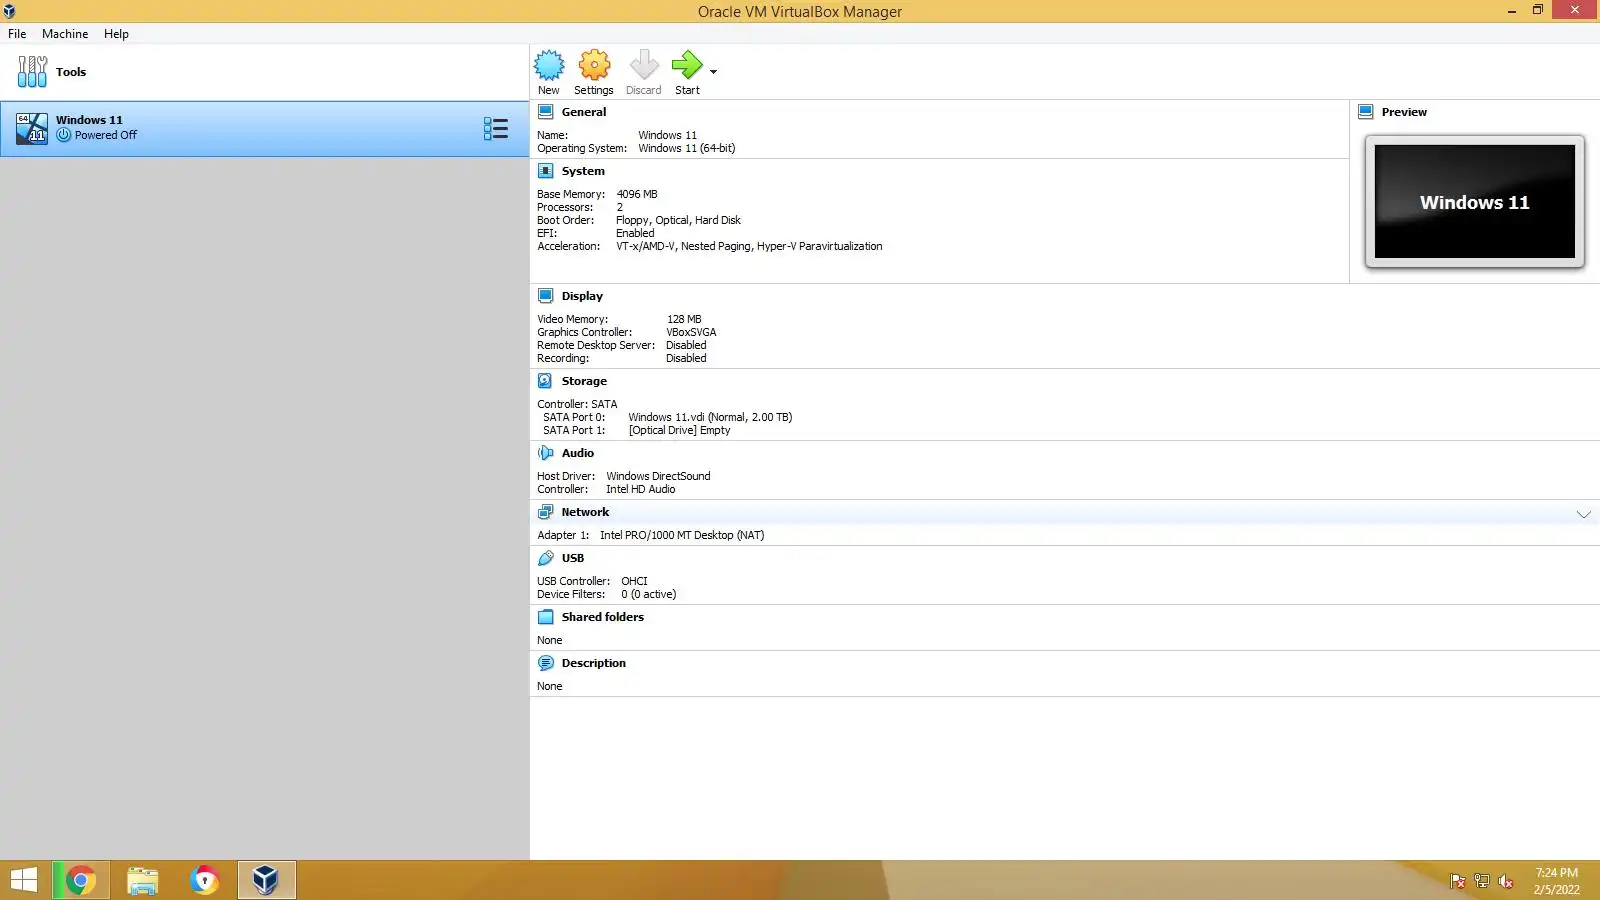Open File Explorer from the taskbar
1600x900 pixels.
coord(143,880)
